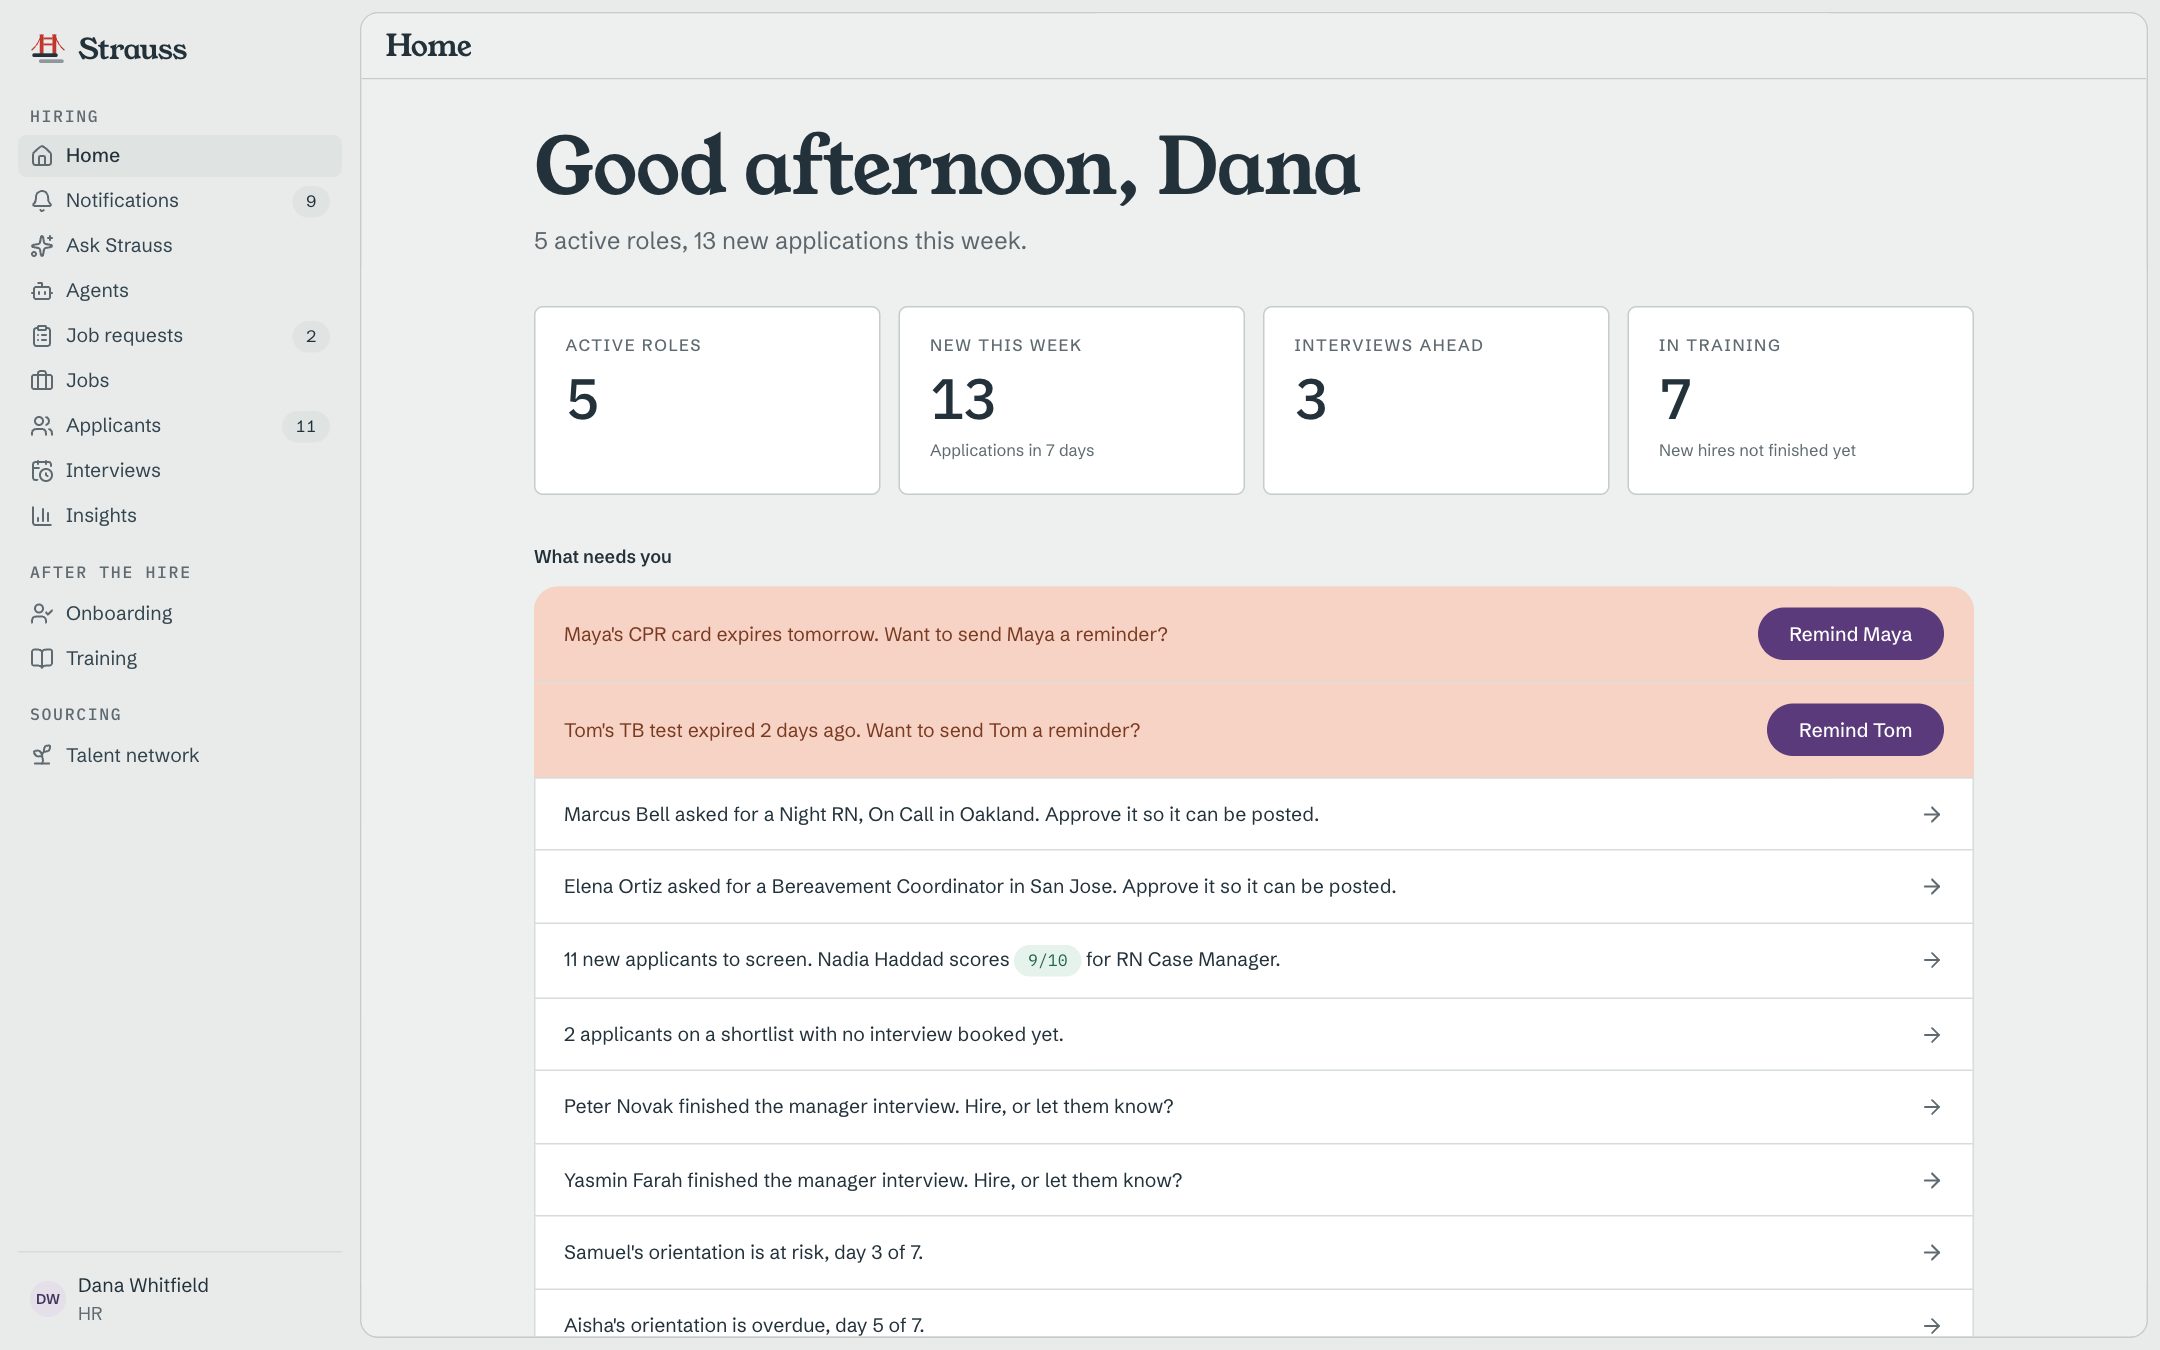
Task: Click the Talent network sprout icon
Action: tap(42, 756)
